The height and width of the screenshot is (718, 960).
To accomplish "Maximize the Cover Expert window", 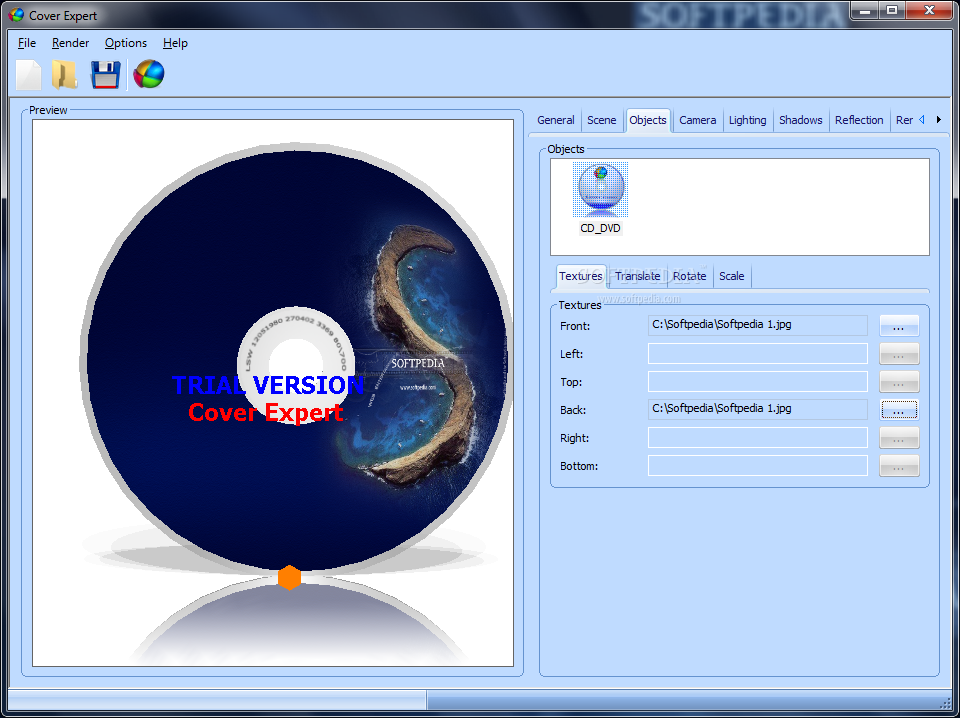I will click(892, 10).
